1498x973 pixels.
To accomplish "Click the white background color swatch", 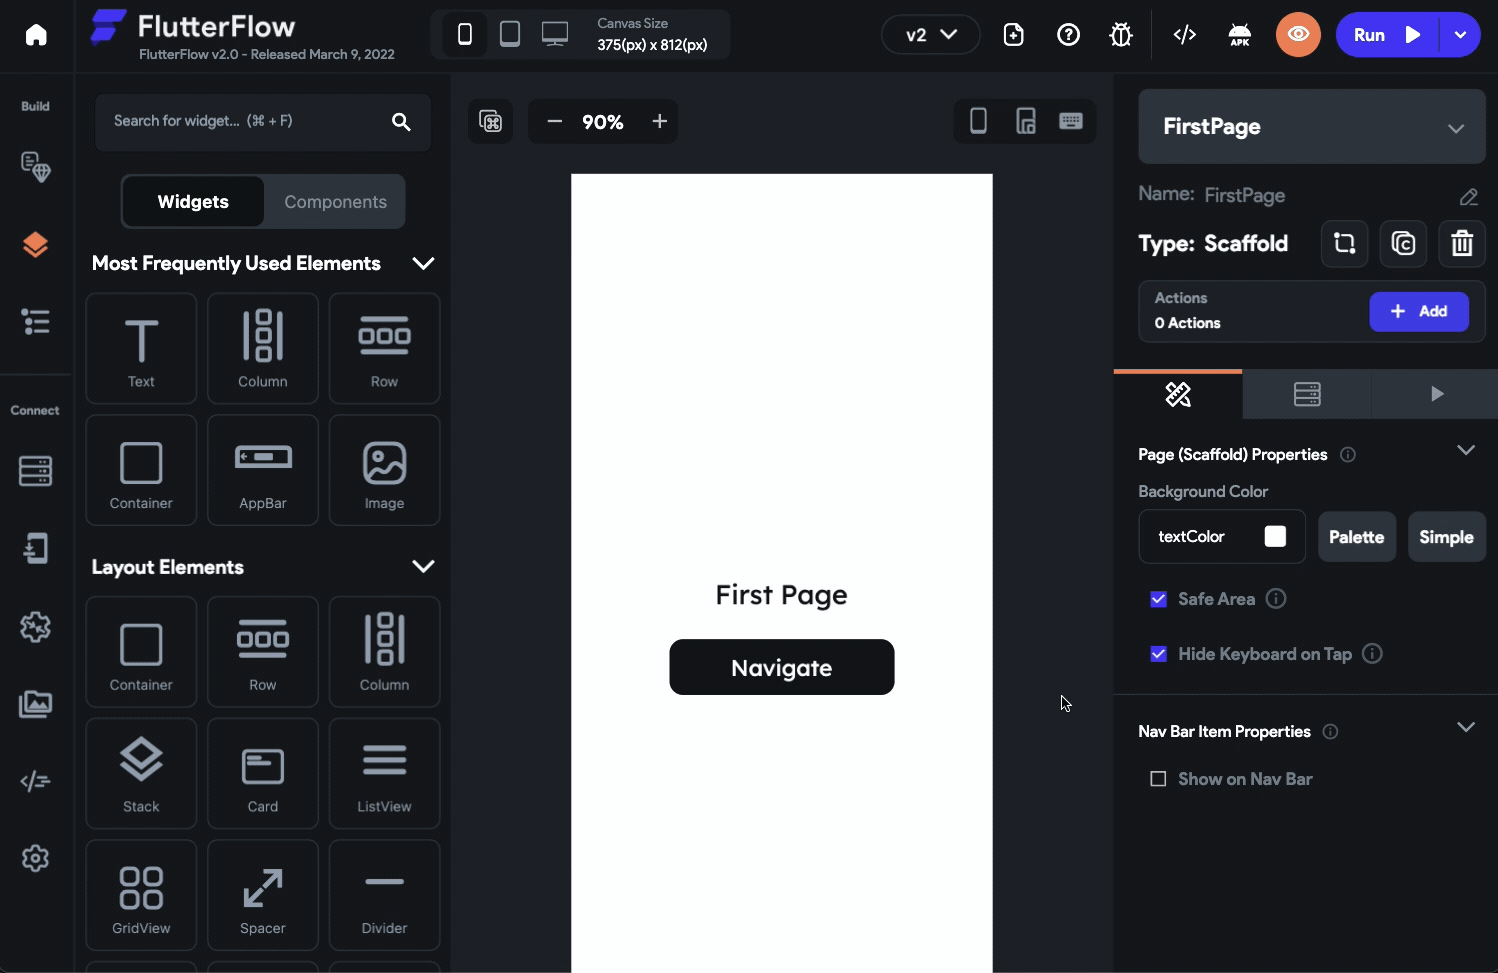I will click(x=1275, y=536).
